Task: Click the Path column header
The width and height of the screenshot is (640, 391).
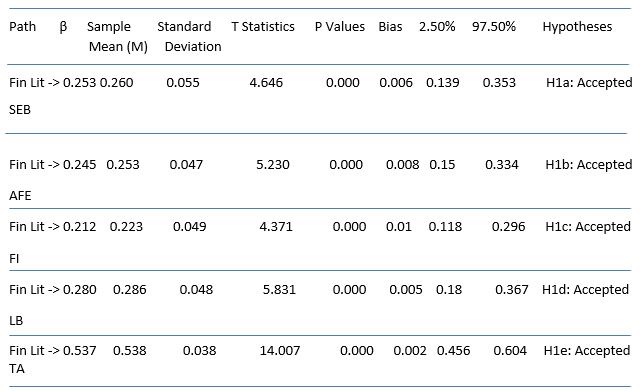Action: pyautogui.click(x=22, y=27)
